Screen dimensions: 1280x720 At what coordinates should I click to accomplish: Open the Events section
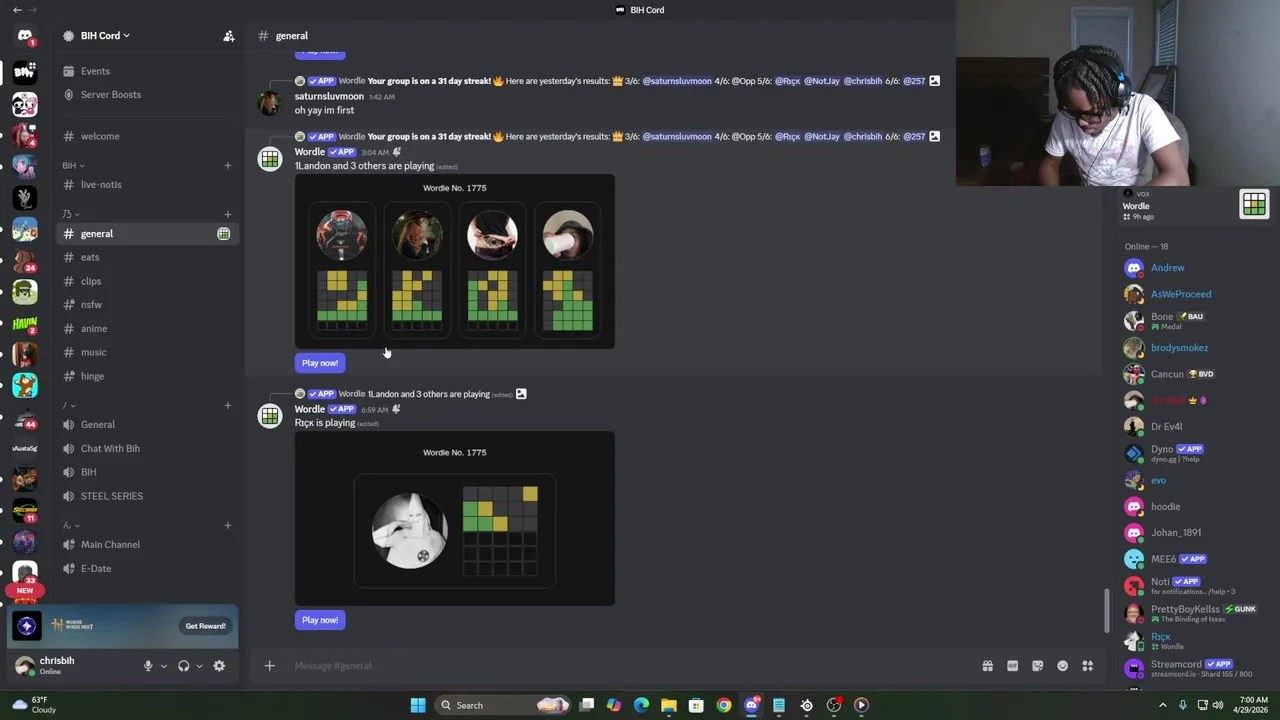click(x=147, y=71)
